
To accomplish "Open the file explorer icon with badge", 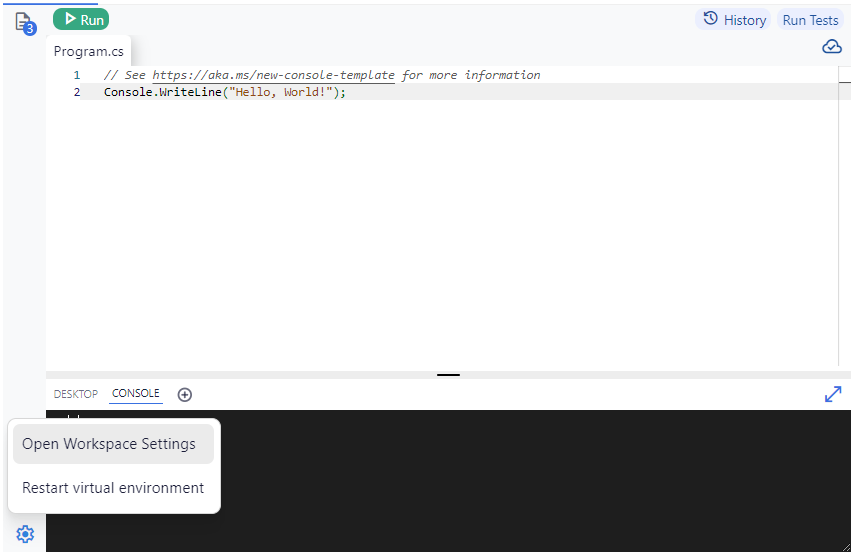I will coord(24,23).
